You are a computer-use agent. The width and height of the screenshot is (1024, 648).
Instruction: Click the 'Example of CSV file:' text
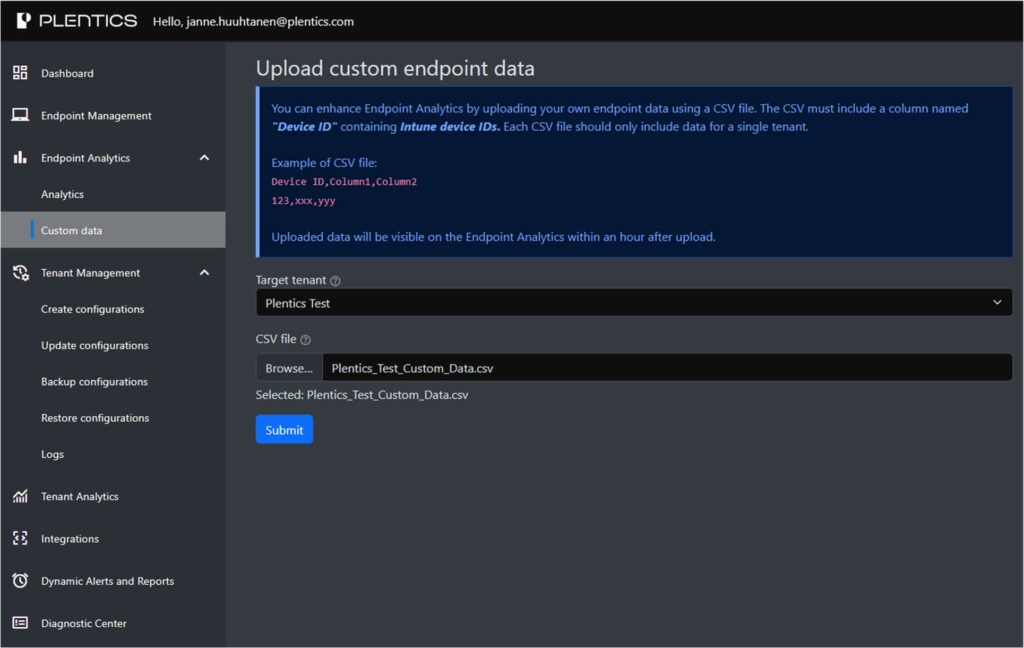(324, 163)
